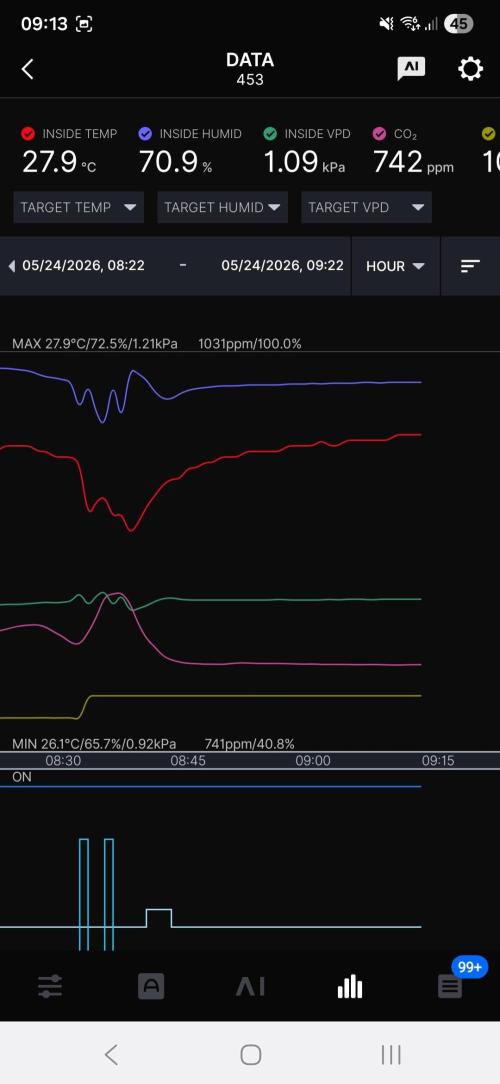Viewport: 500px width, 1084px height.
Task: Toggle the INSIDE HUMID checkmark
Action: pyautogui.click(x=145, y=133)
